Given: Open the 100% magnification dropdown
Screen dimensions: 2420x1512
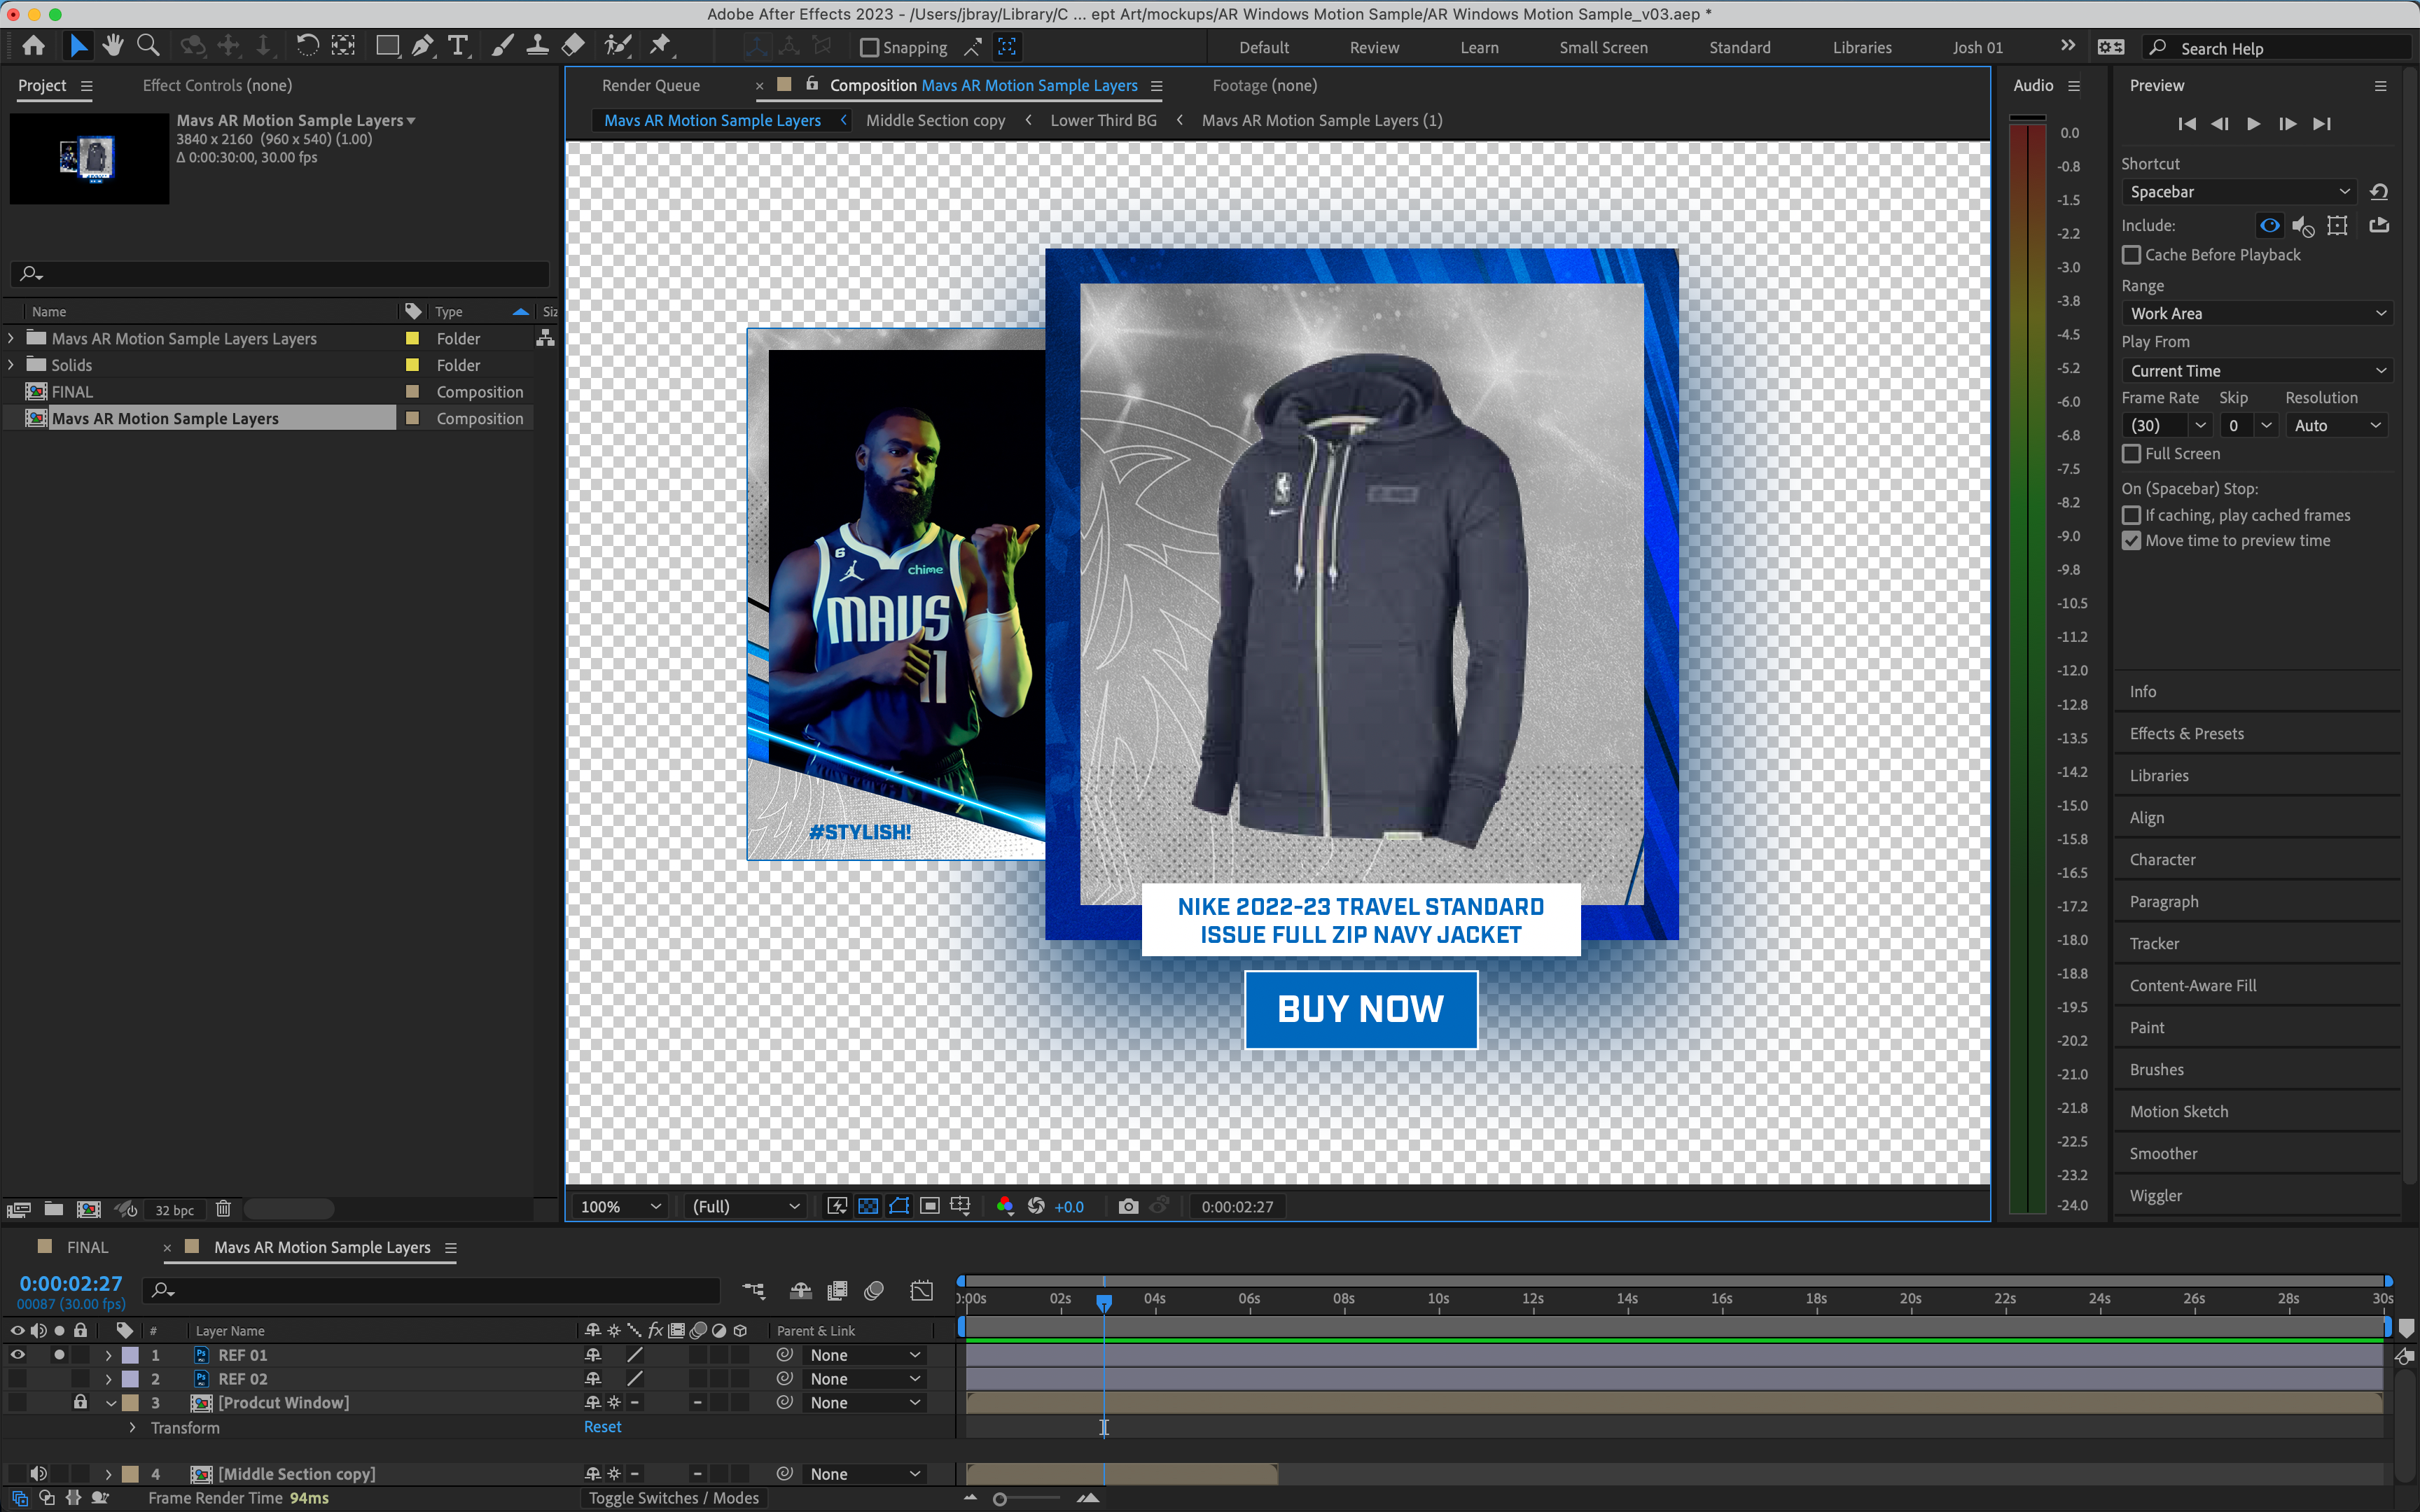Looking at the screenshot, I should point(620,1206).
